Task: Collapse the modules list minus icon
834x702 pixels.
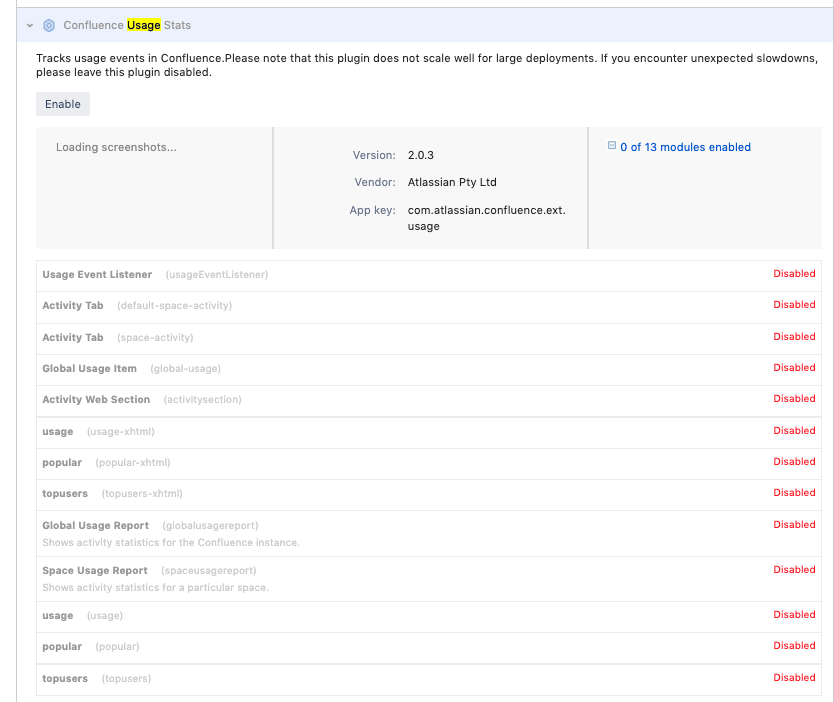Action: (612, 146)
